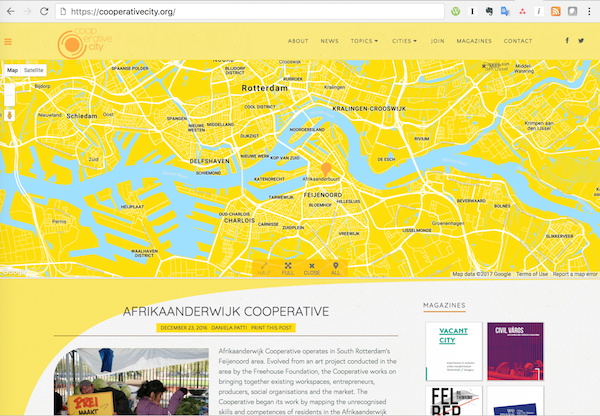The height and width of the screenshot is (416, 600).
Task: Click the MAGAZINES sidebar heading
Action: (x=444, y=305)
